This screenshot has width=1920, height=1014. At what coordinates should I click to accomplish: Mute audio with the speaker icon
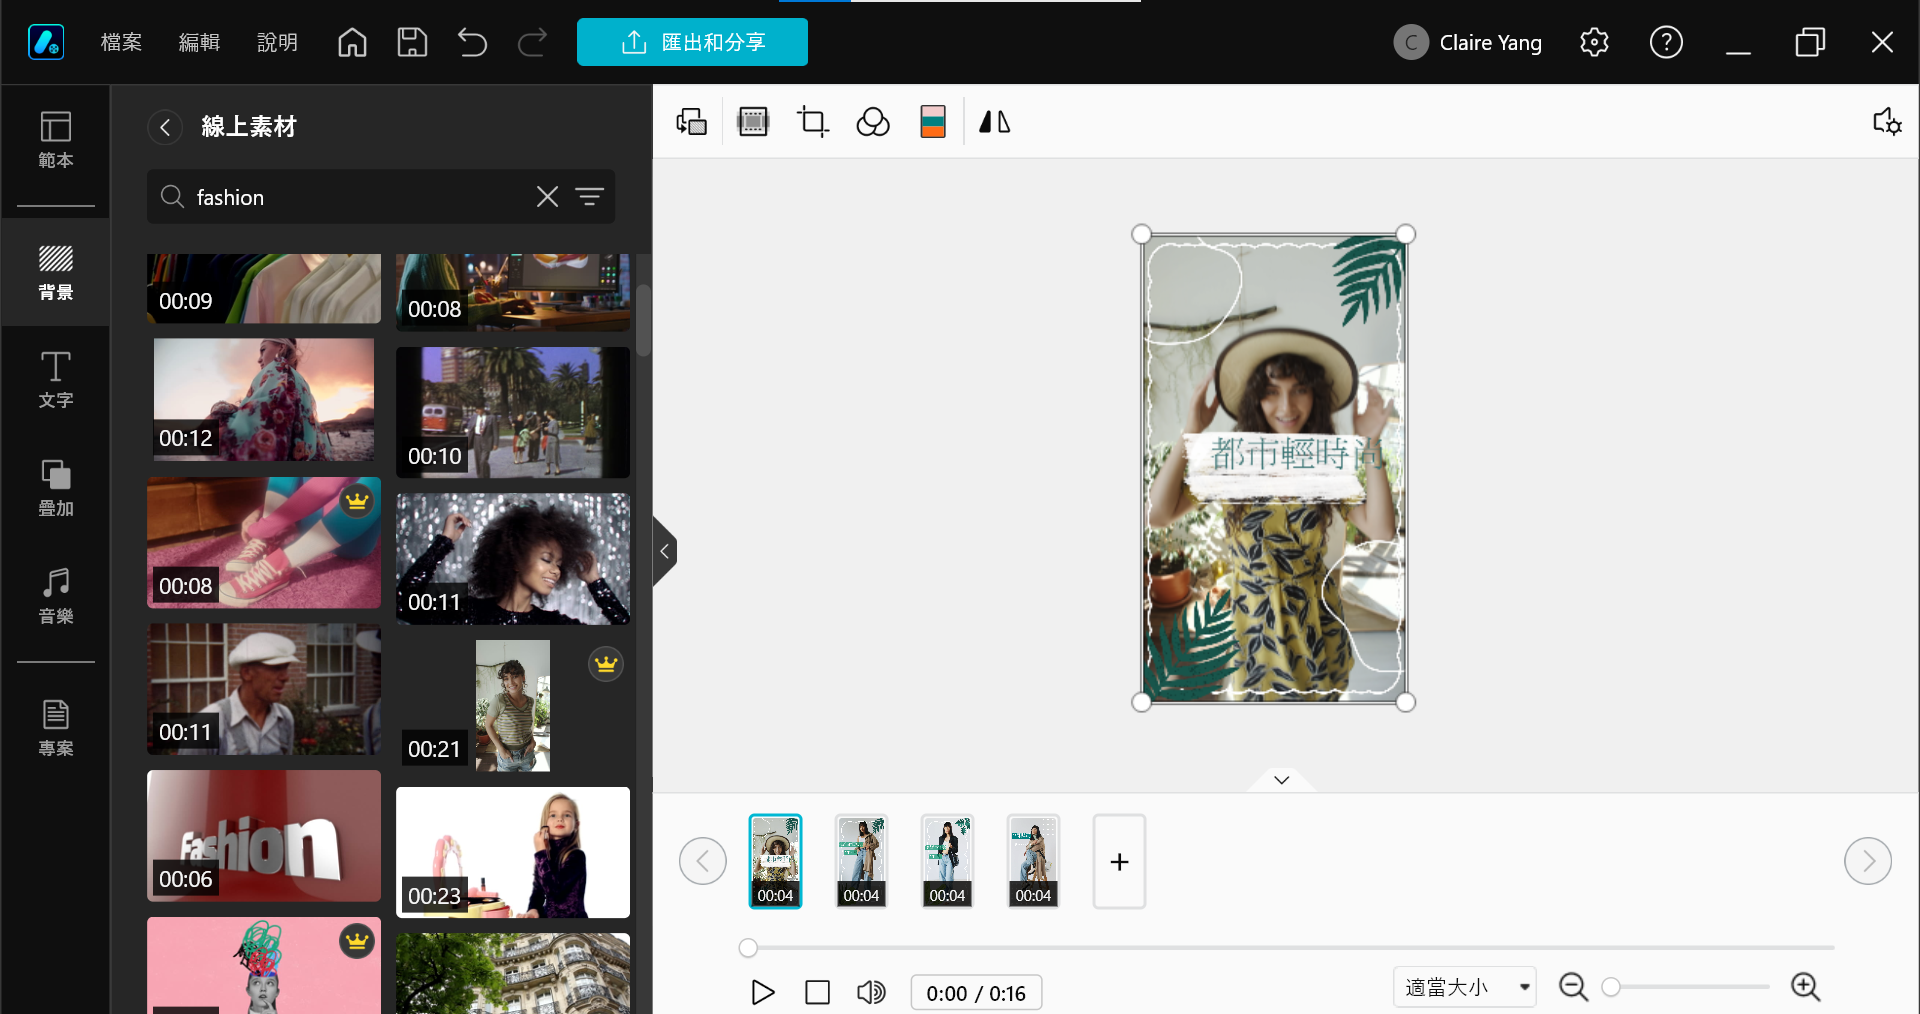coord(871,992)
